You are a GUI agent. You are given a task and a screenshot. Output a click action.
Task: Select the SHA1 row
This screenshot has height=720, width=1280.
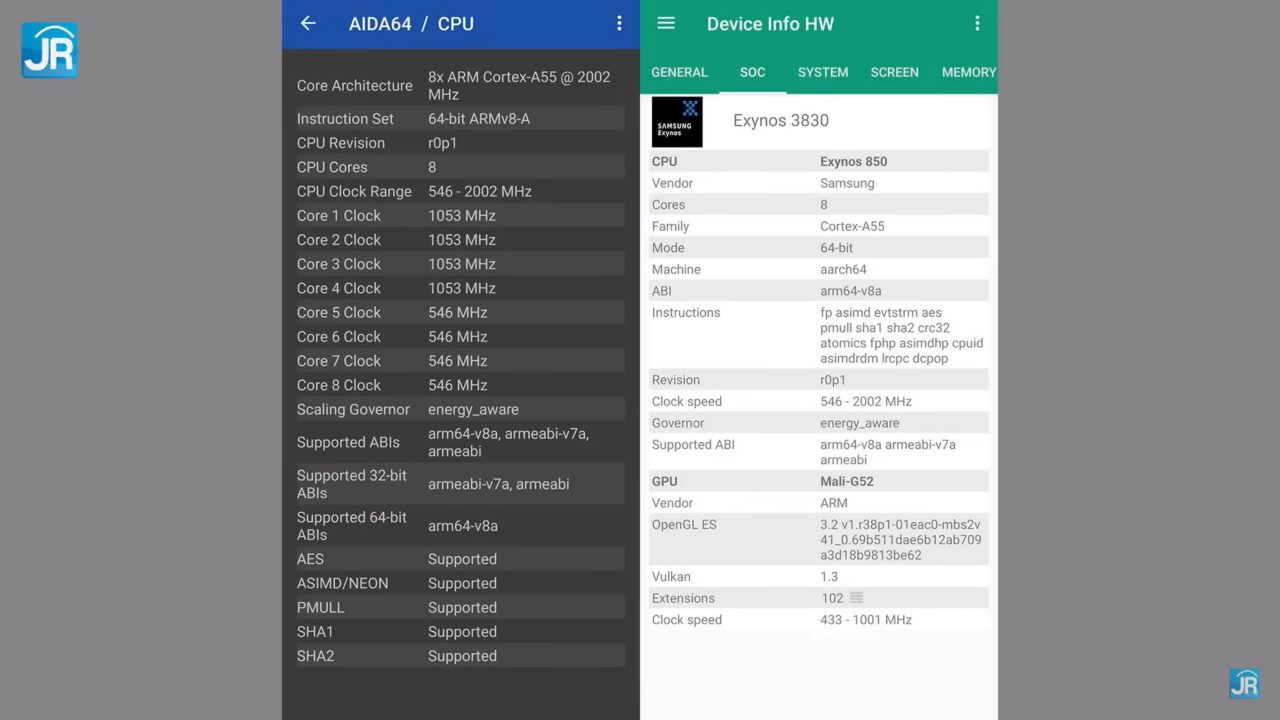(x=460, y=632)
